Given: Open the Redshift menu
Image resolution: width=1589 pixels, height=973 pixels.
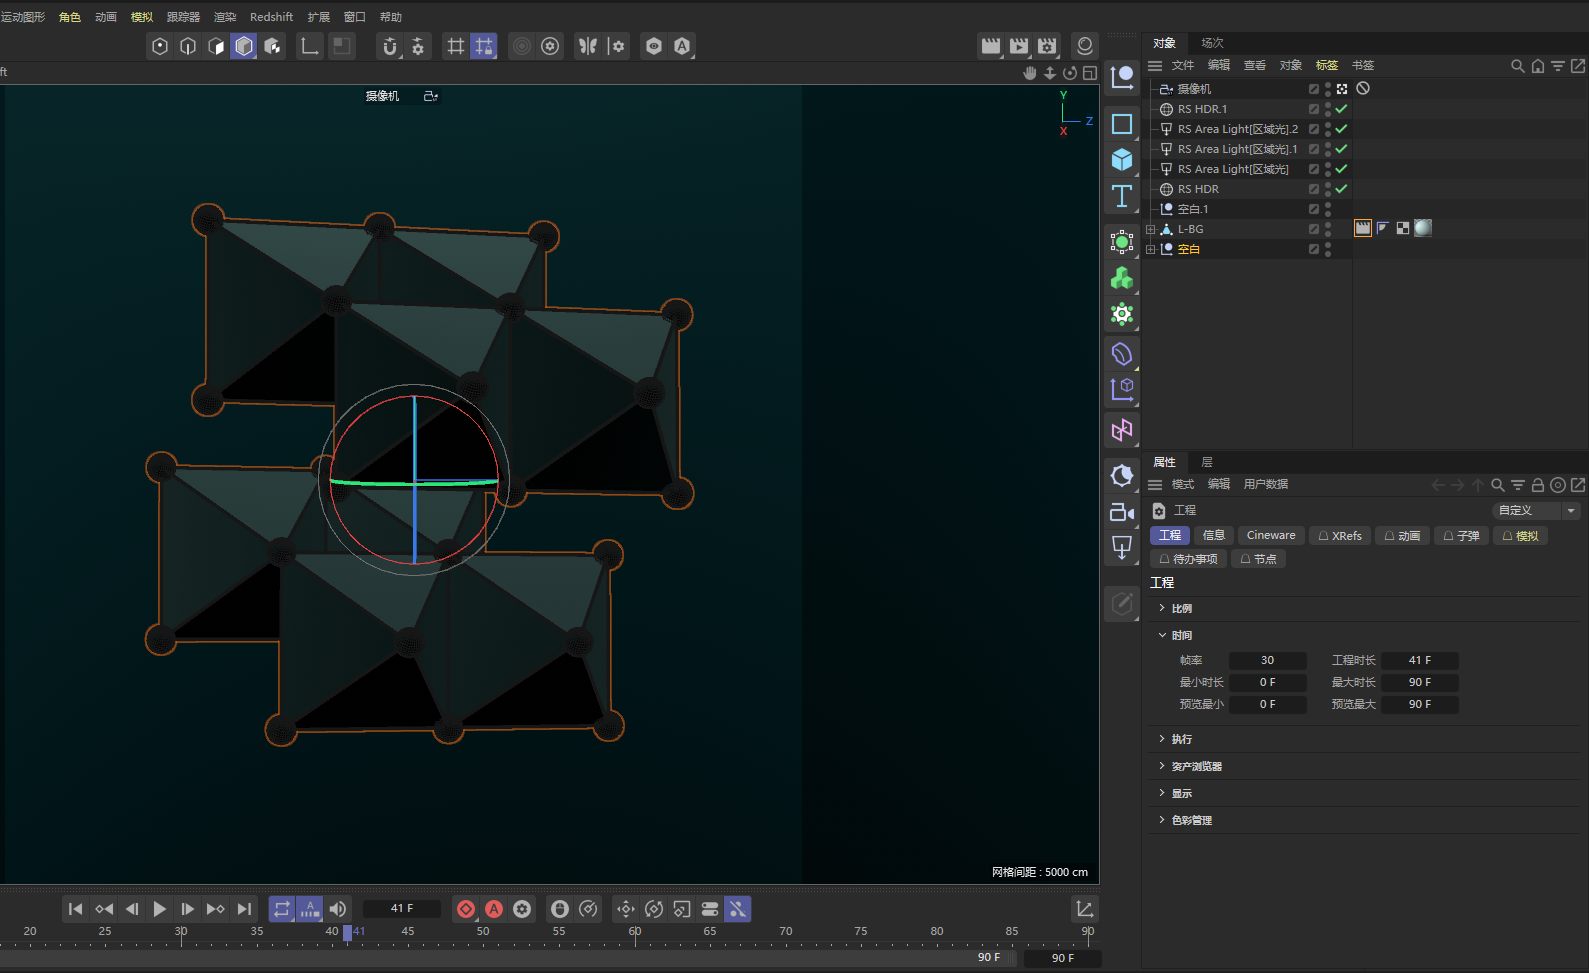Looking at the screenshot, I should [x=271, y=17].
